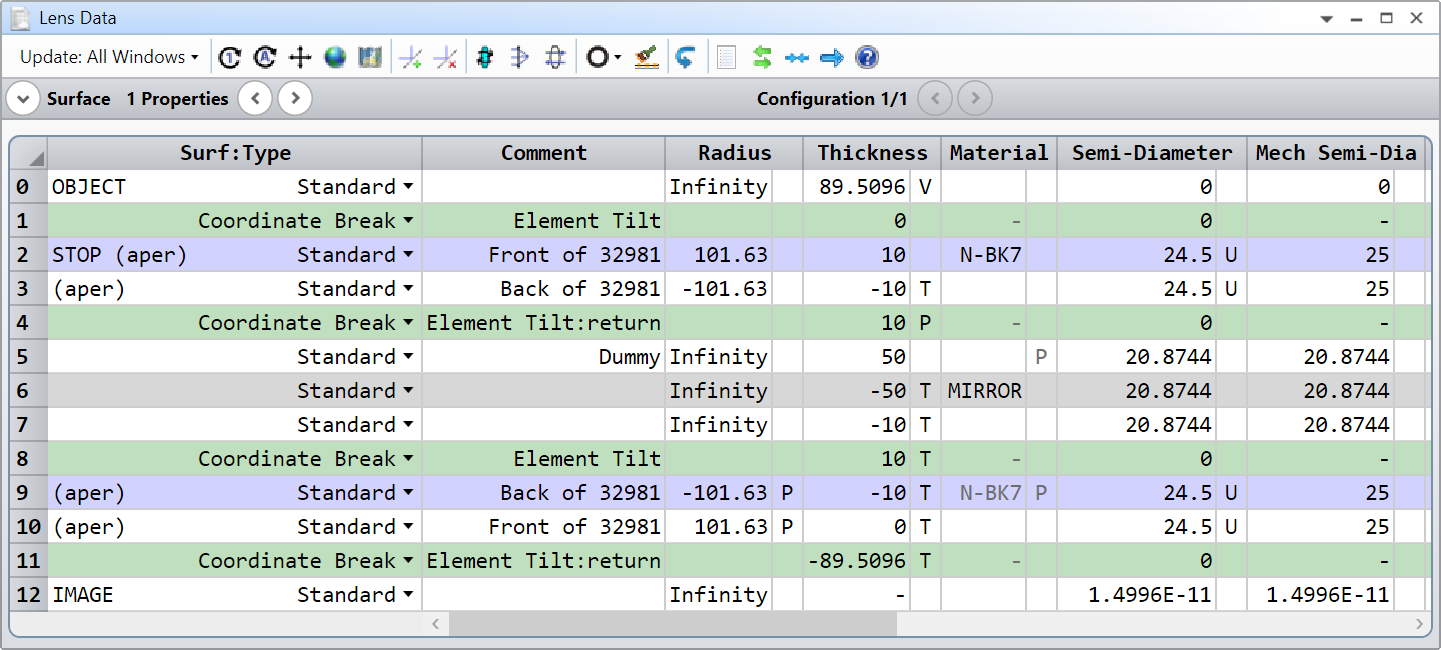
Task: Click the U solve cell on STOP semi-diameter
Action: click(1231, 255)
